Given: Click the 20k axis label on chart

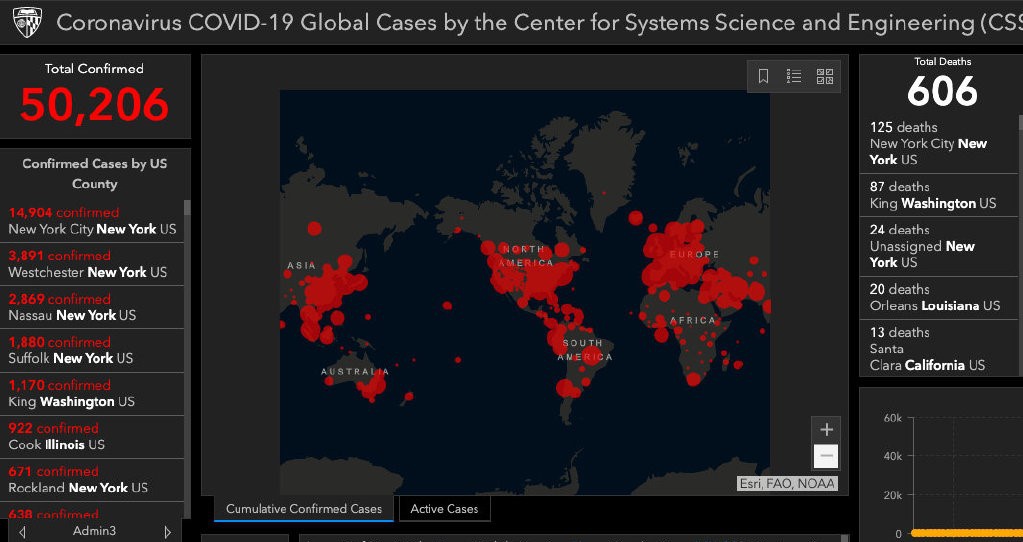Looking at the screenshot, I should [893, 495].
